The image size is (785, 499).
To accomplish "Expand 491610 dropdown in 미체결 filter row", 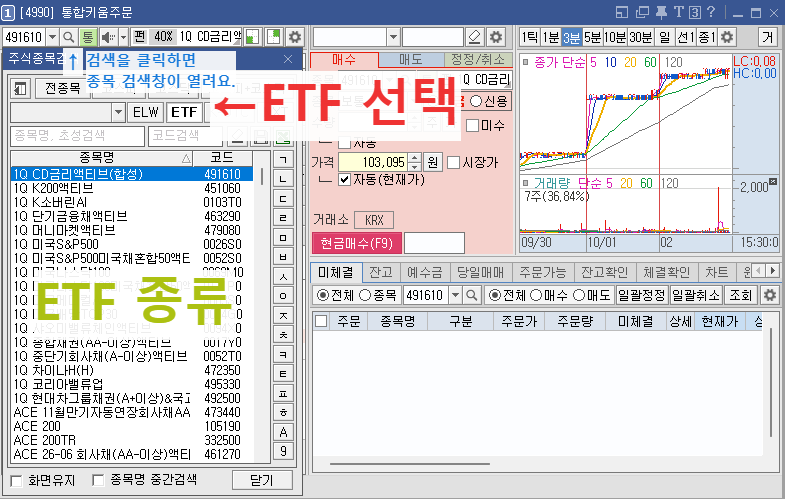I will 455,295.
